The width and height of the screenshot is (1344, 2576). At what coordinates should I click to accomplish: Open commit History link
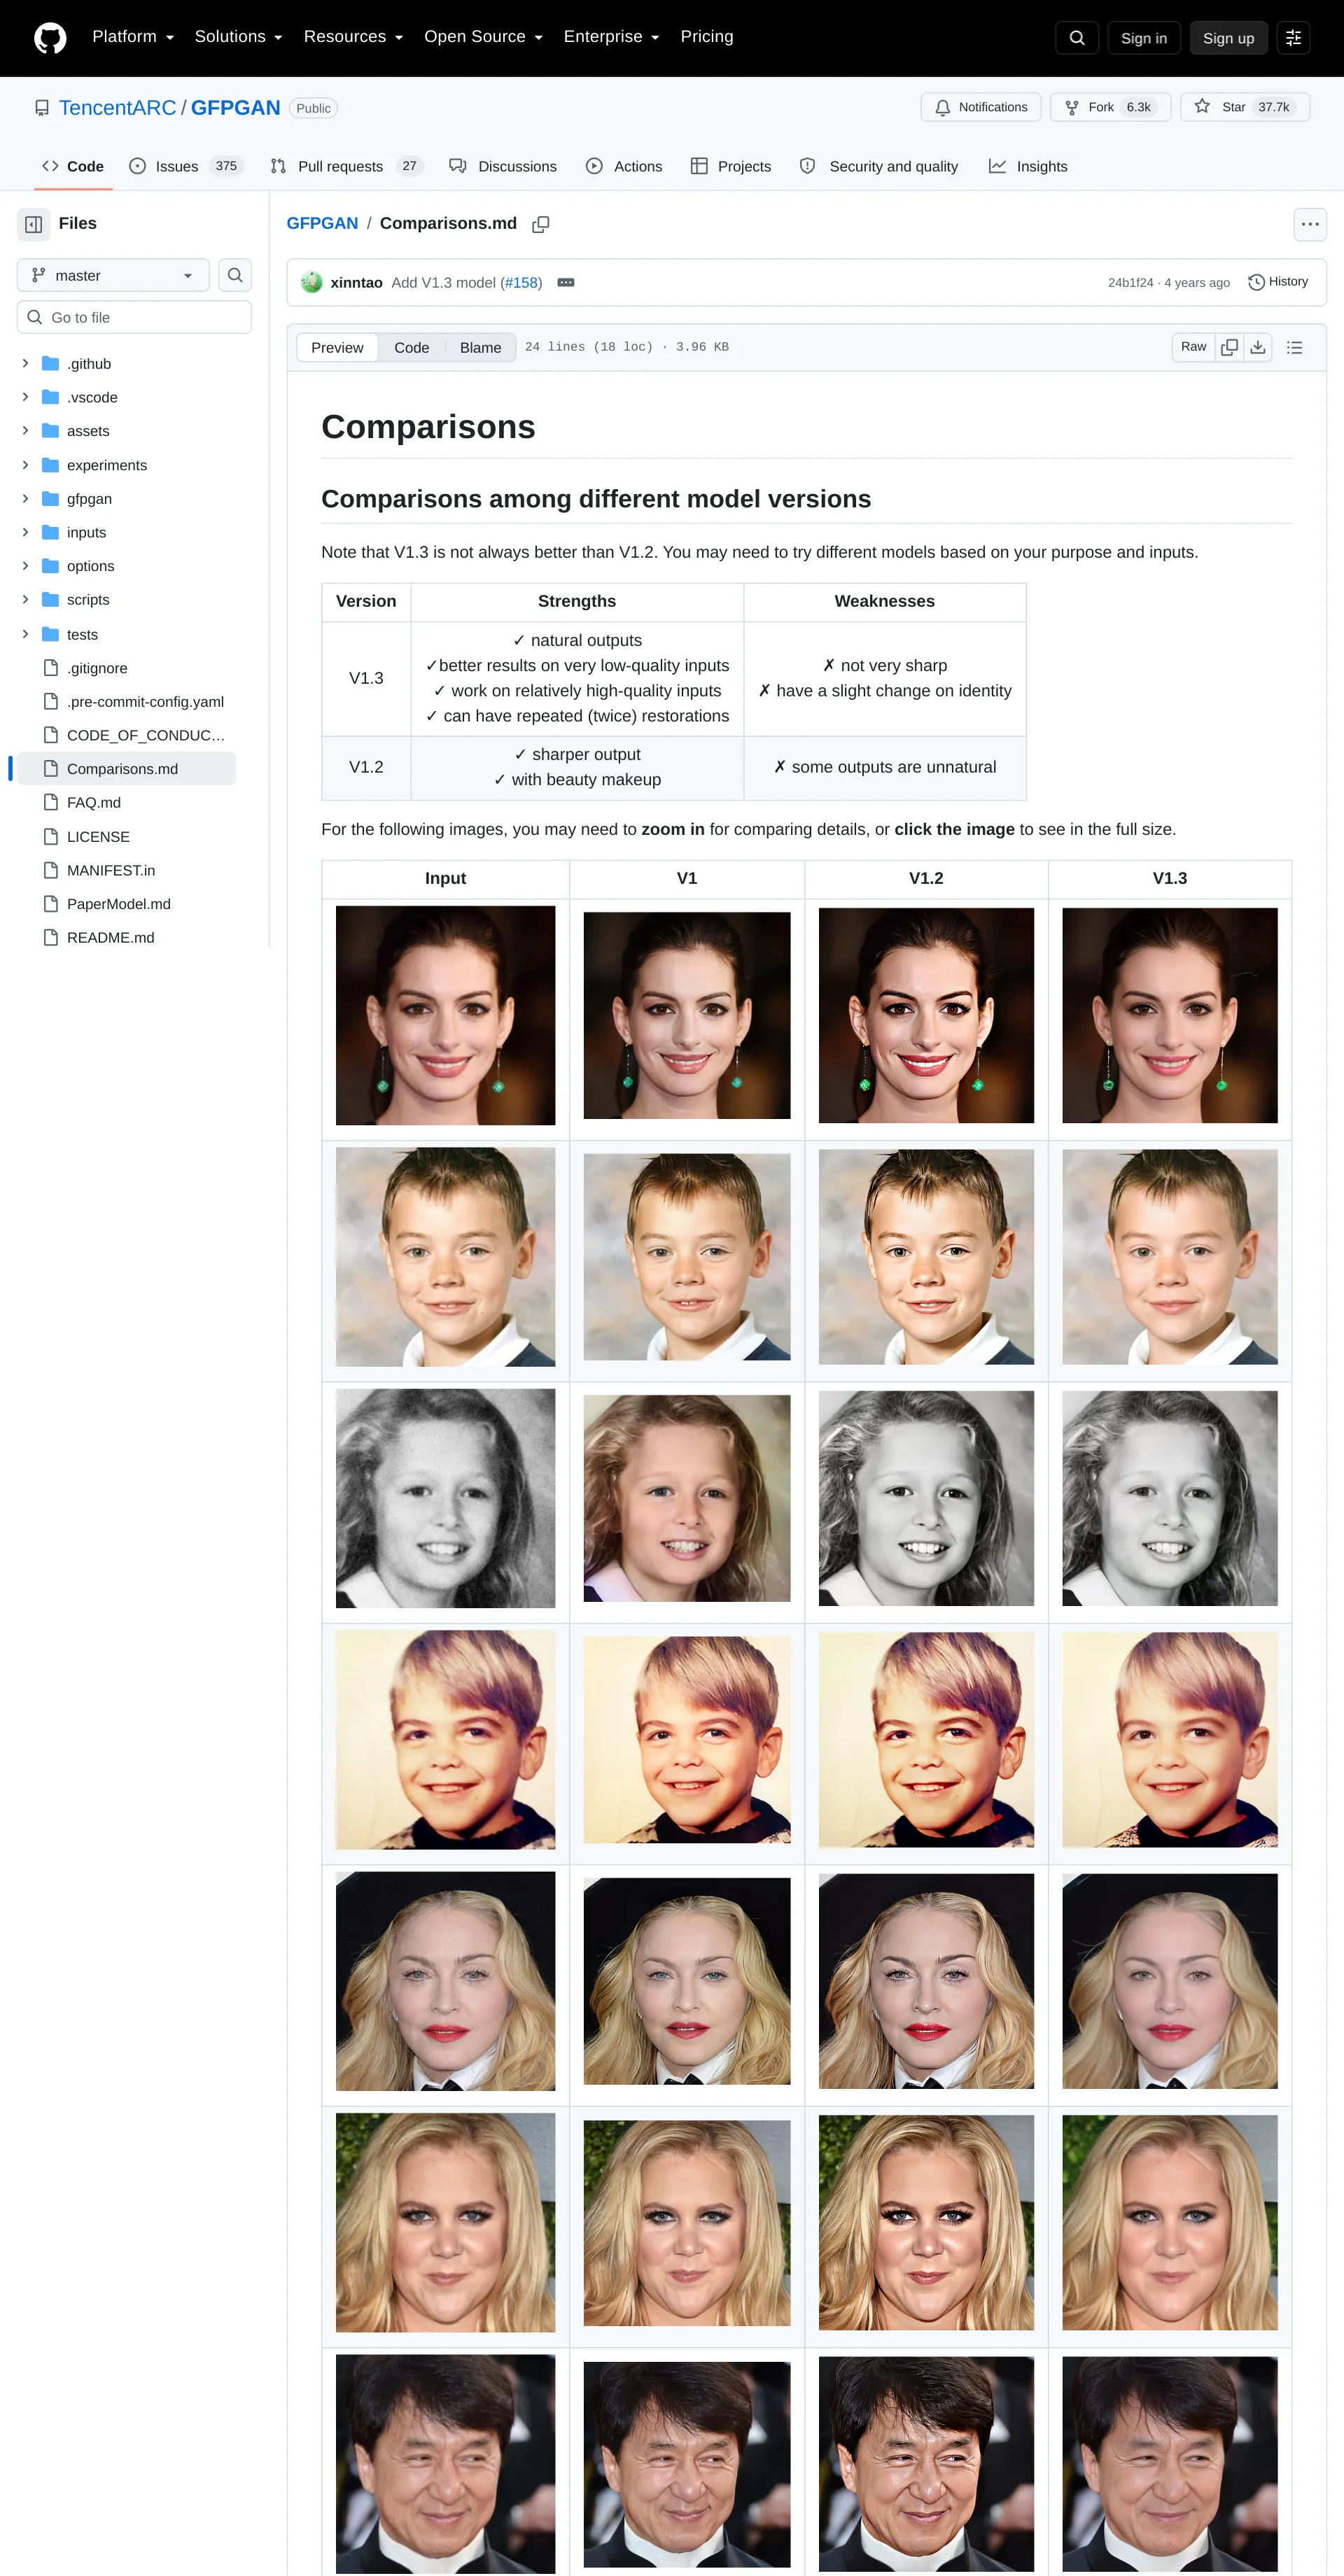[x=1278, y=282]
